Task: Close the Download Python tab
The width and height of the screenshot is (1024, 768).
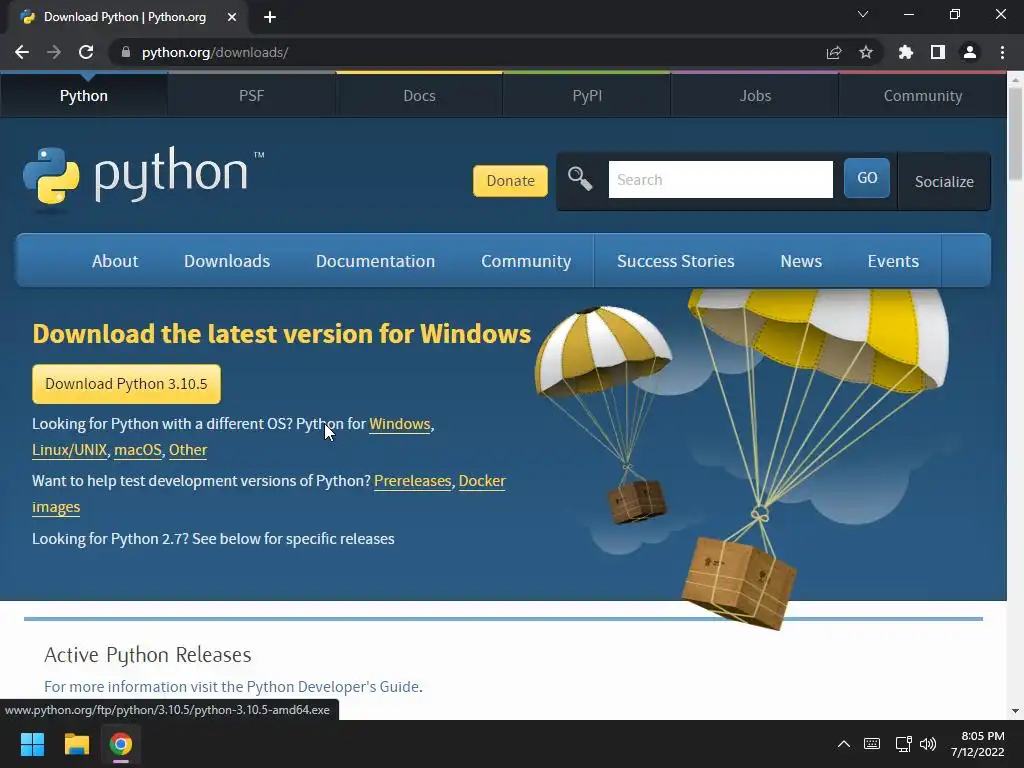Action: click(x=232, y=17)
